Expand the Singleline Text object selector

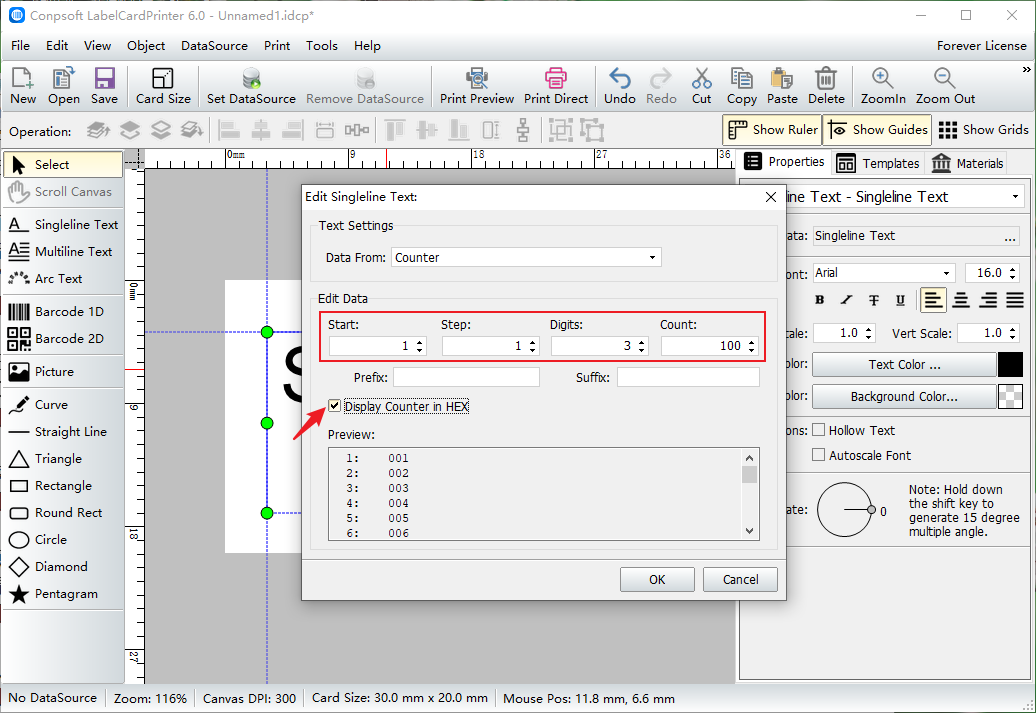(1014, 197)
